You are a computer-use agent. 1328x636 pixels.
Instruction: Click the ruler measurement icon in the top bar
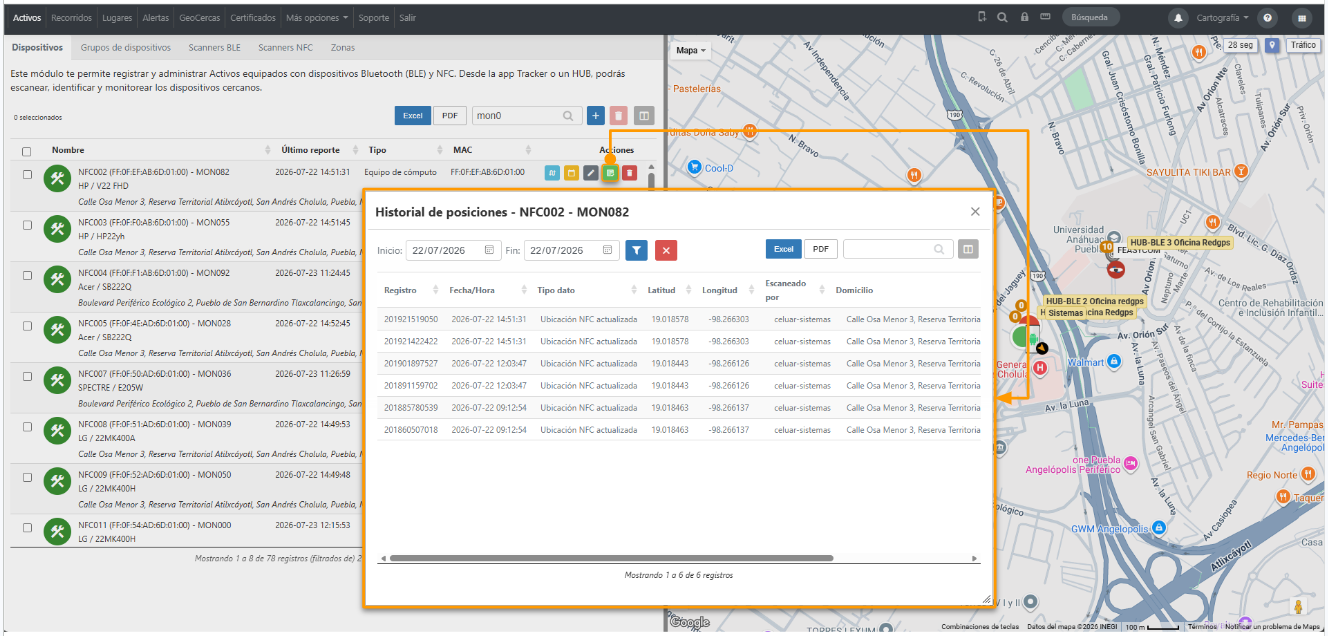coord(1045,17)
